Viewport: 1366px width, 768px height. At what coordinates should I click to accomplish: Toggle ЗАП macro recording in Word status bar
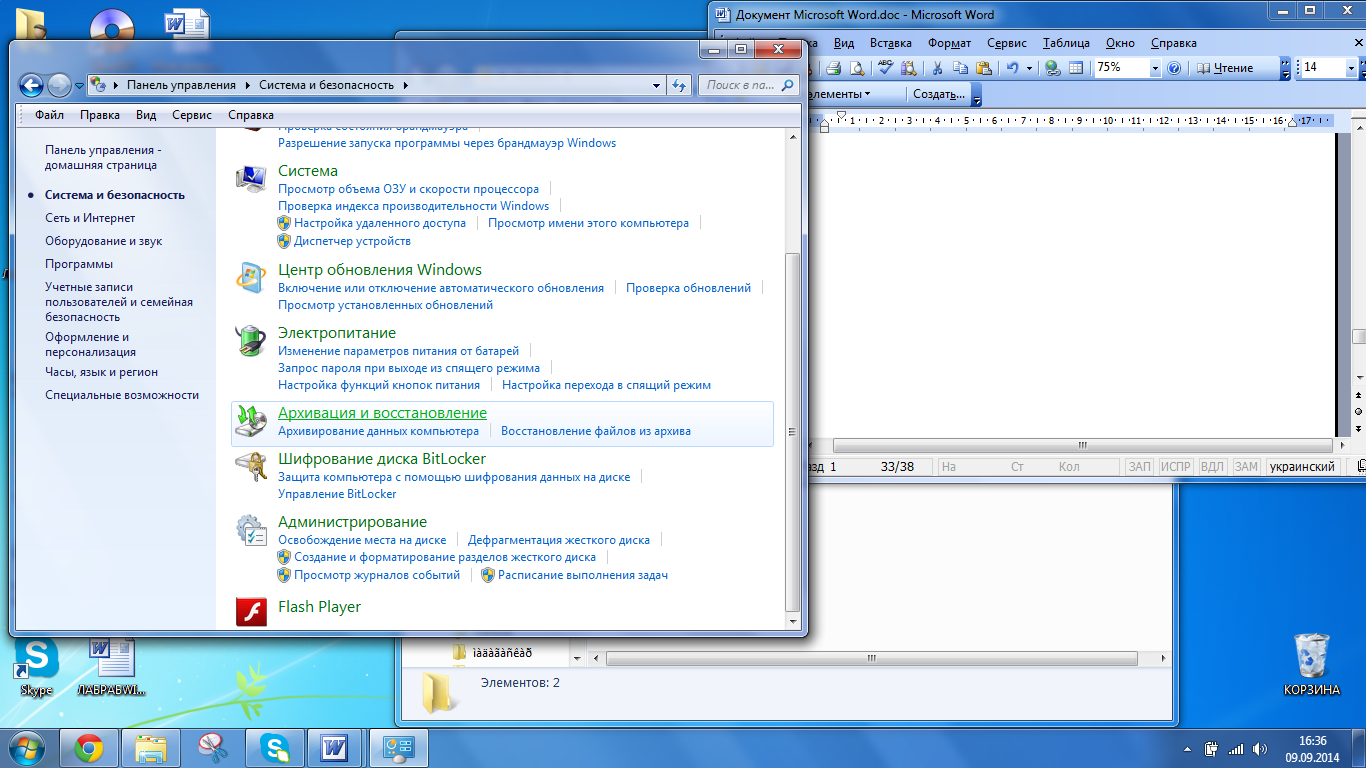pos(1139,466)
